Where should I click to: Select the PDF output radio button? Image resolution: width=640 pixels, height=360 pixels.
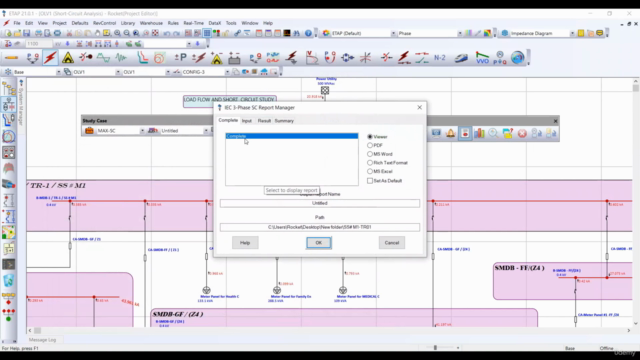[x=370, y=145]
